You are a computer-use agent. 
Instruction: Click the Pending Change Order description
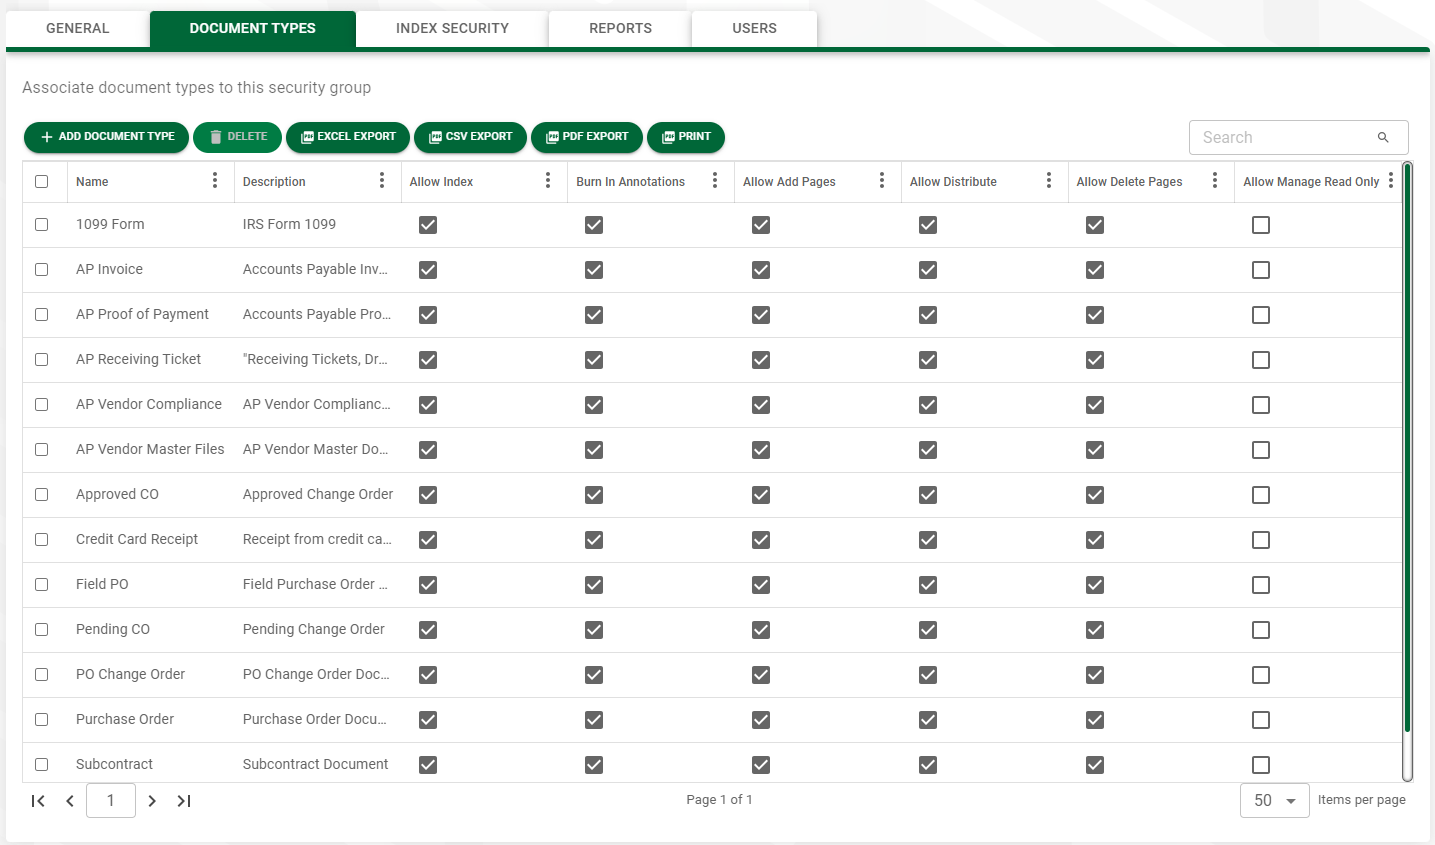314,629
